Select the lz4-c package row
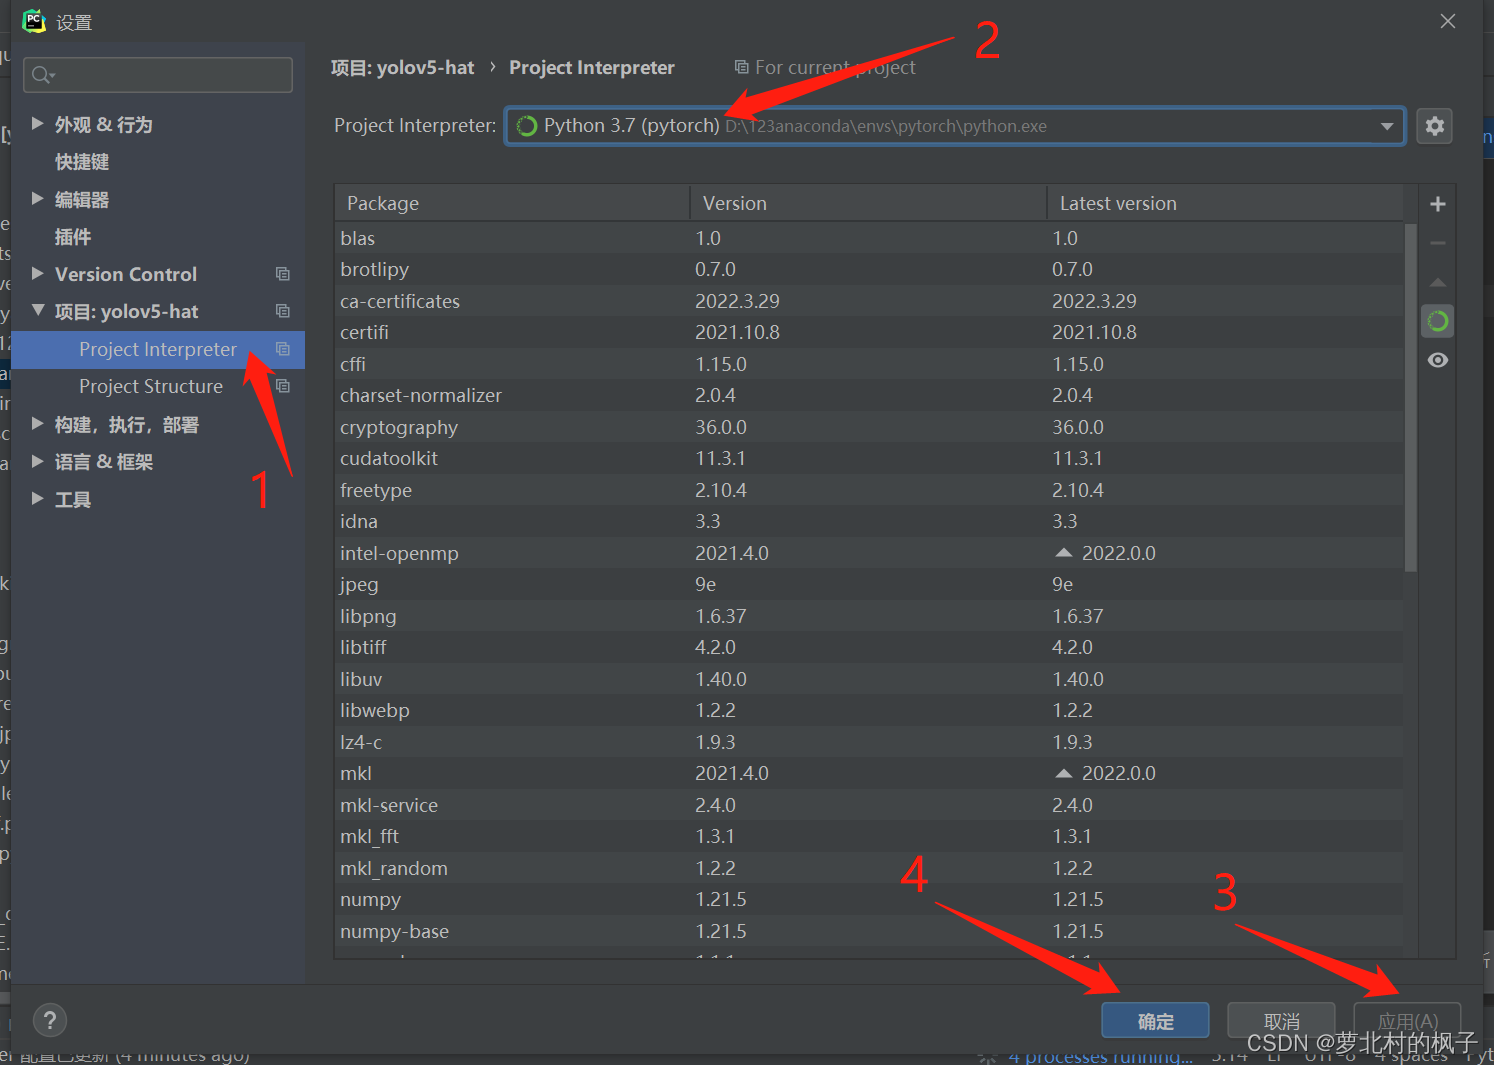Viewport: 1494px width, 1065px height. pyautogui.click(x=869, y=742)
